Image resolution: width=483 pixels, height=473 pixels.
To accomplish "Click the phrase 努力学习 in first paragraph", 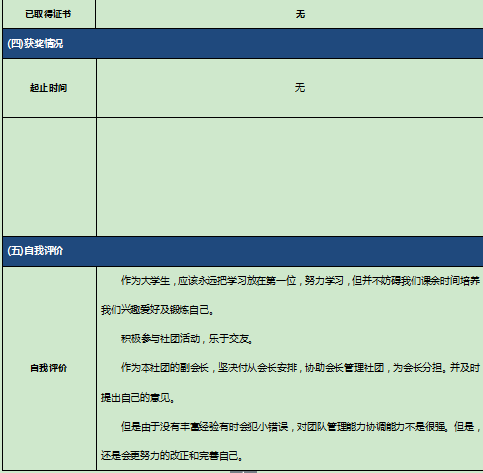I will pyautogui.click(x=324, y=281).
